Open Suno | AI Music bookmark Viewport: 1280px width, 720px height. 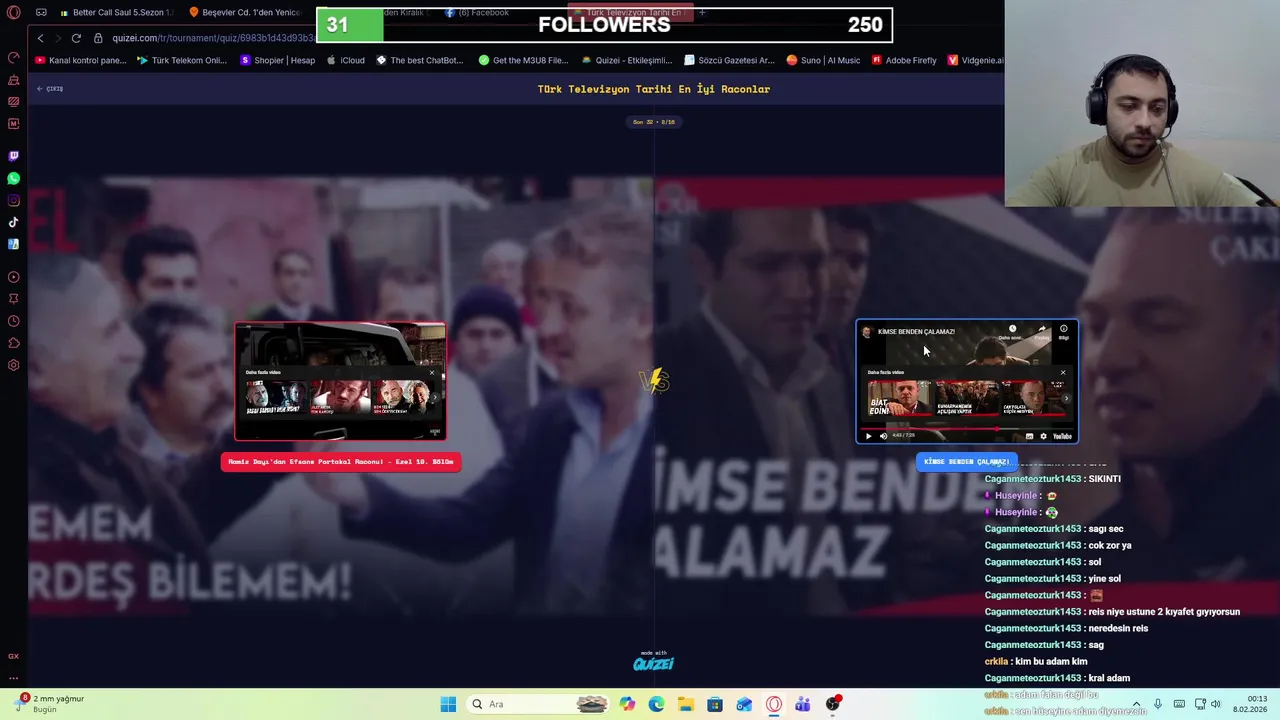point(823,60)
